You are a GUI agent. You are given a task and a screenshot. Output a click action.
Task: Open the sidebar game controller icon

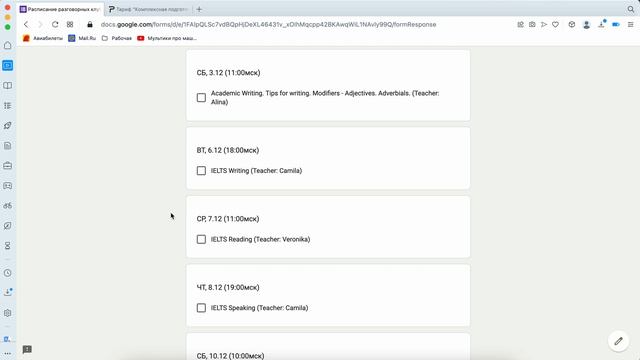pyautogui.click(x=8, y=185)
